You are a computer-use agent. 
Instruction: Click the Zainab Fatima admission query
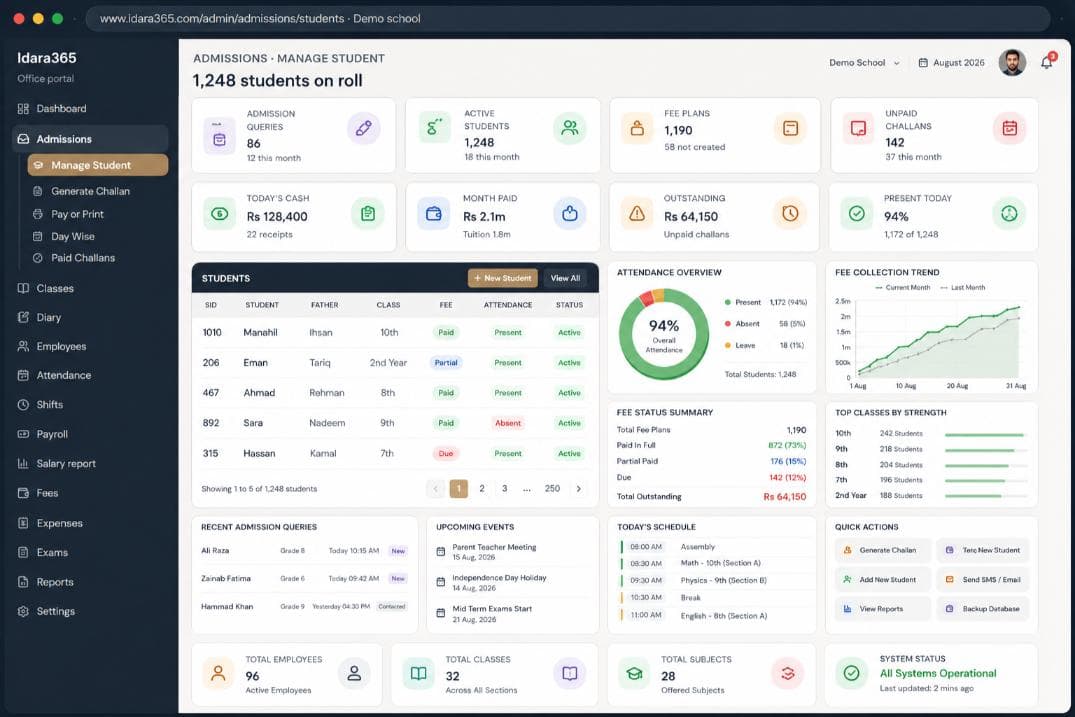tap(304, 579)
